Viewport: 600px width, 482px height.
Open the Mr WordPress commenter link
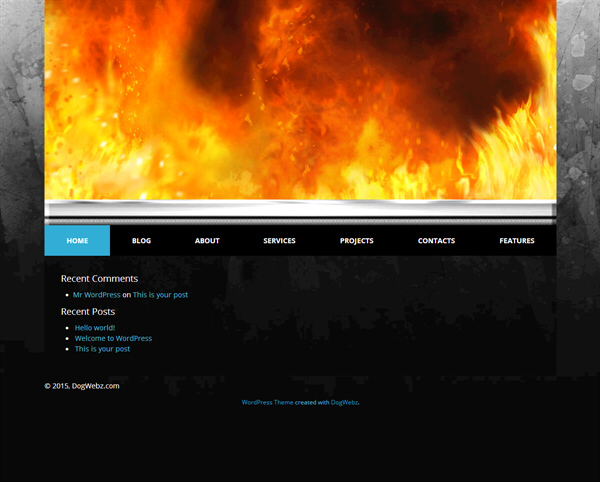click(x=96, y=295)
